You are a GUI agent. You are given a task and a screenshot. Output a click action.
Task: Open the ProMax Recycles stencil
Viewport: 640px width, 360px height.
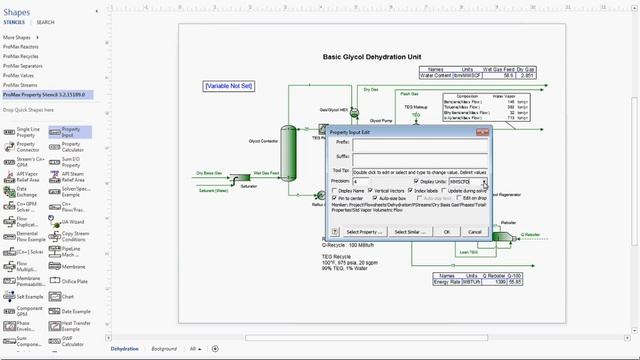[x=21, y=56]
